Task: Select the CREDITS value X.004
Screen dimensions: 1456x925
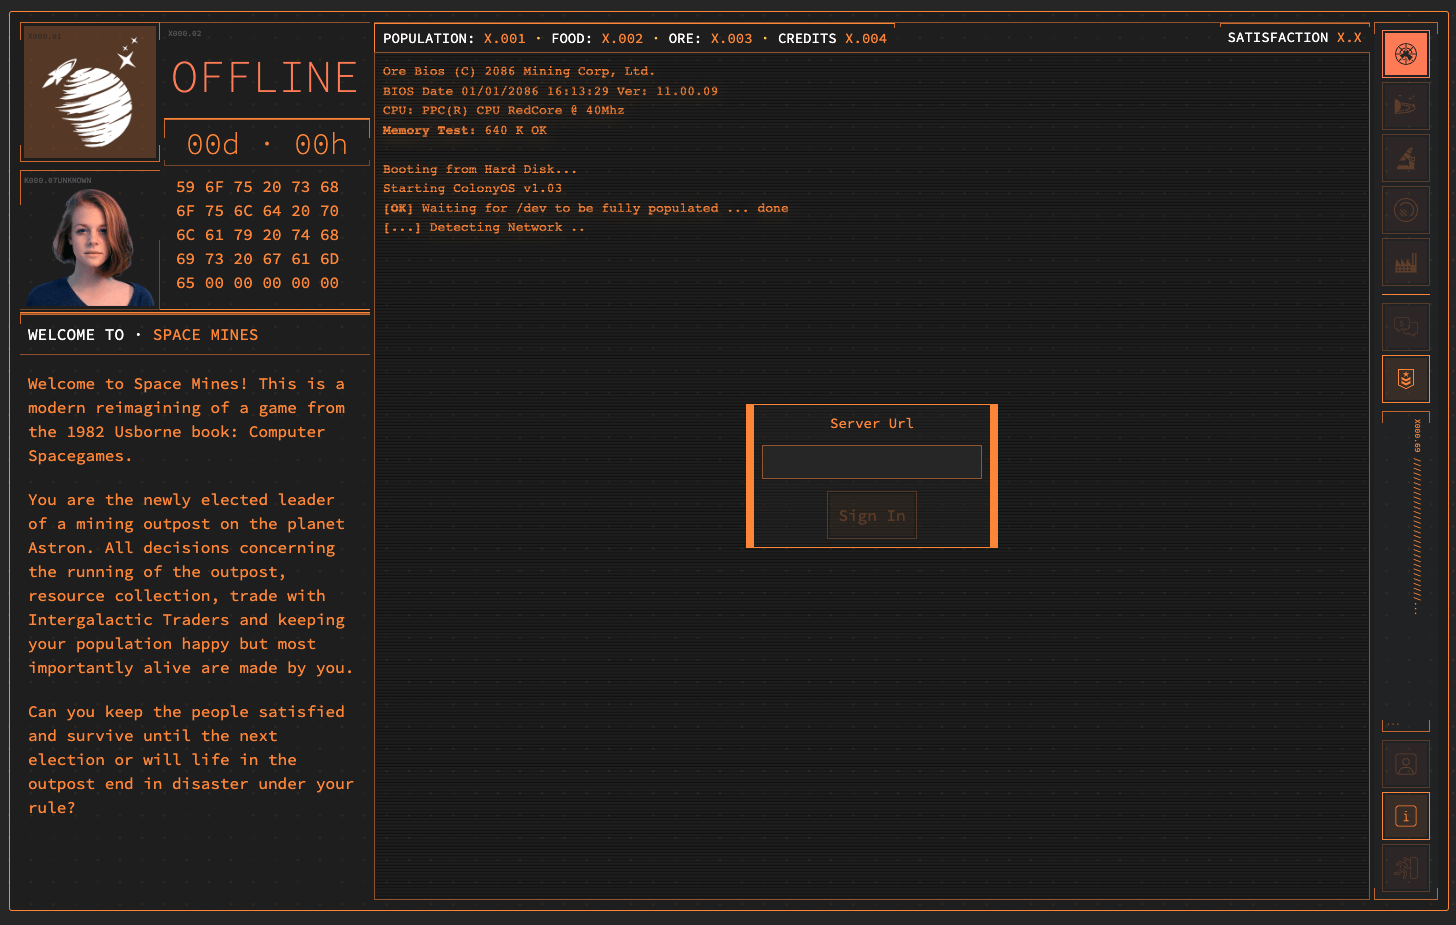Action: 866,38
